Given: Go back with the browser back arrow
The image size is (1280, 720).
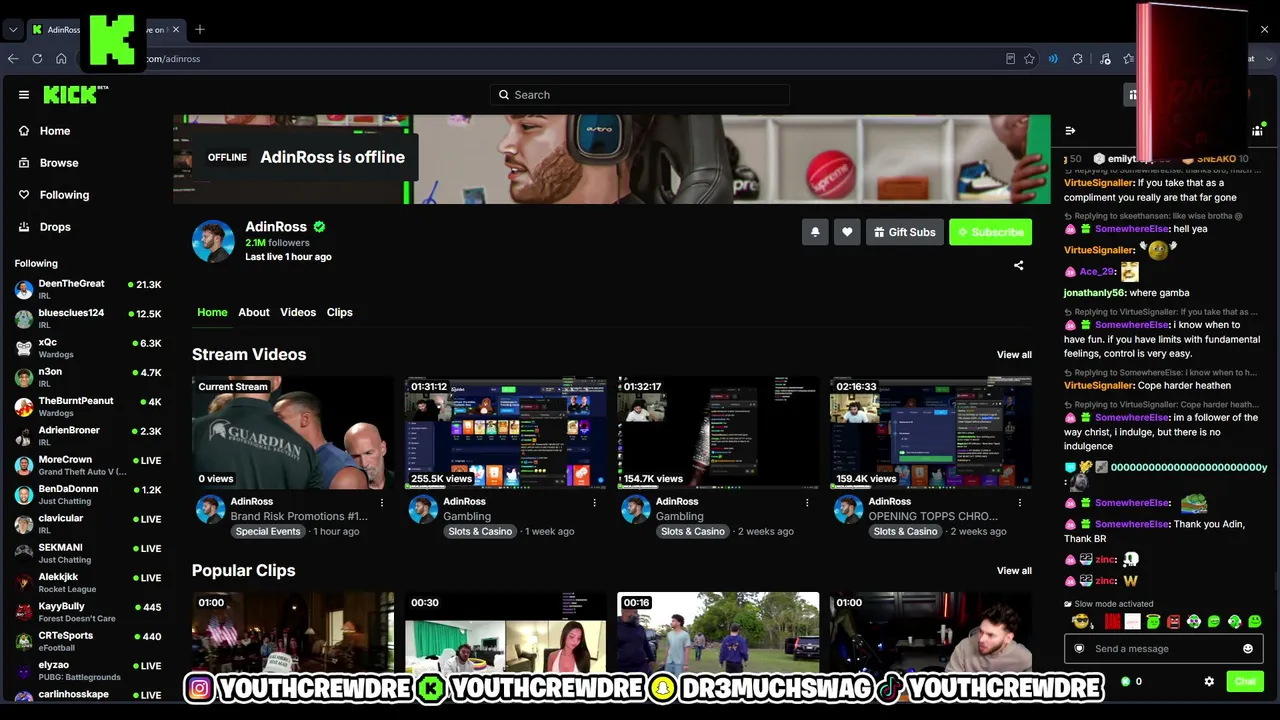Looking at the screenshot, I should pyautogui.click(x=13, y=59).
